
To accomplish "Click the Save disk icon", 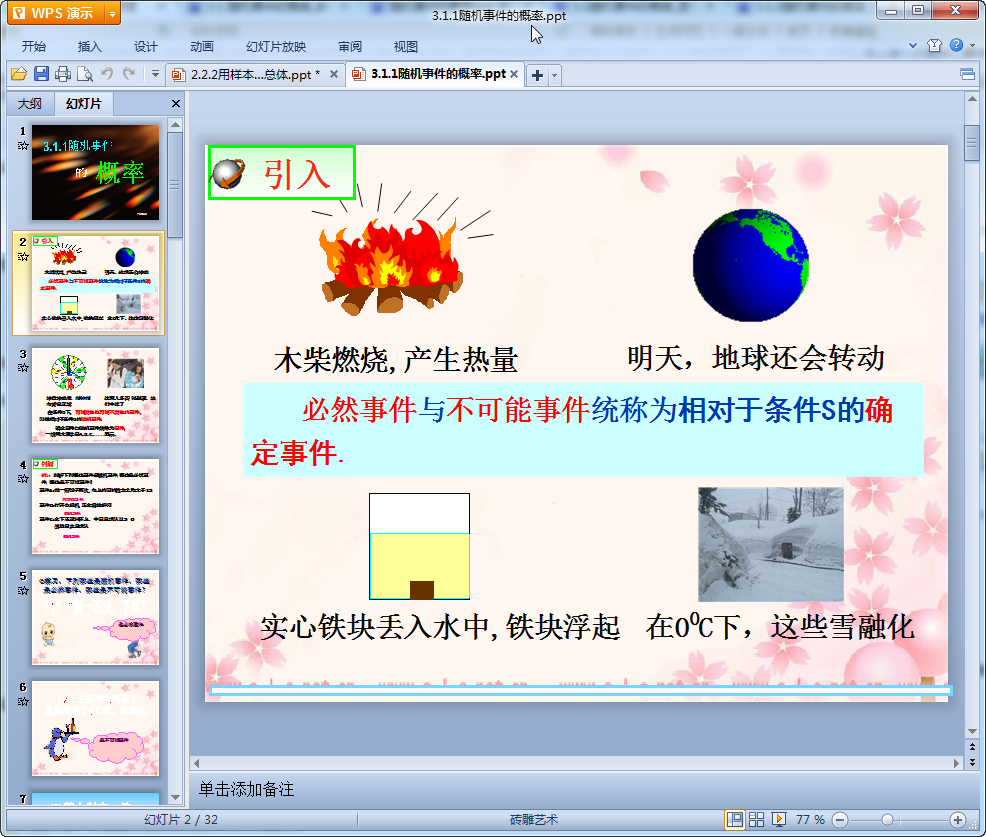I will pyautogui.click(x=42, y=74).
